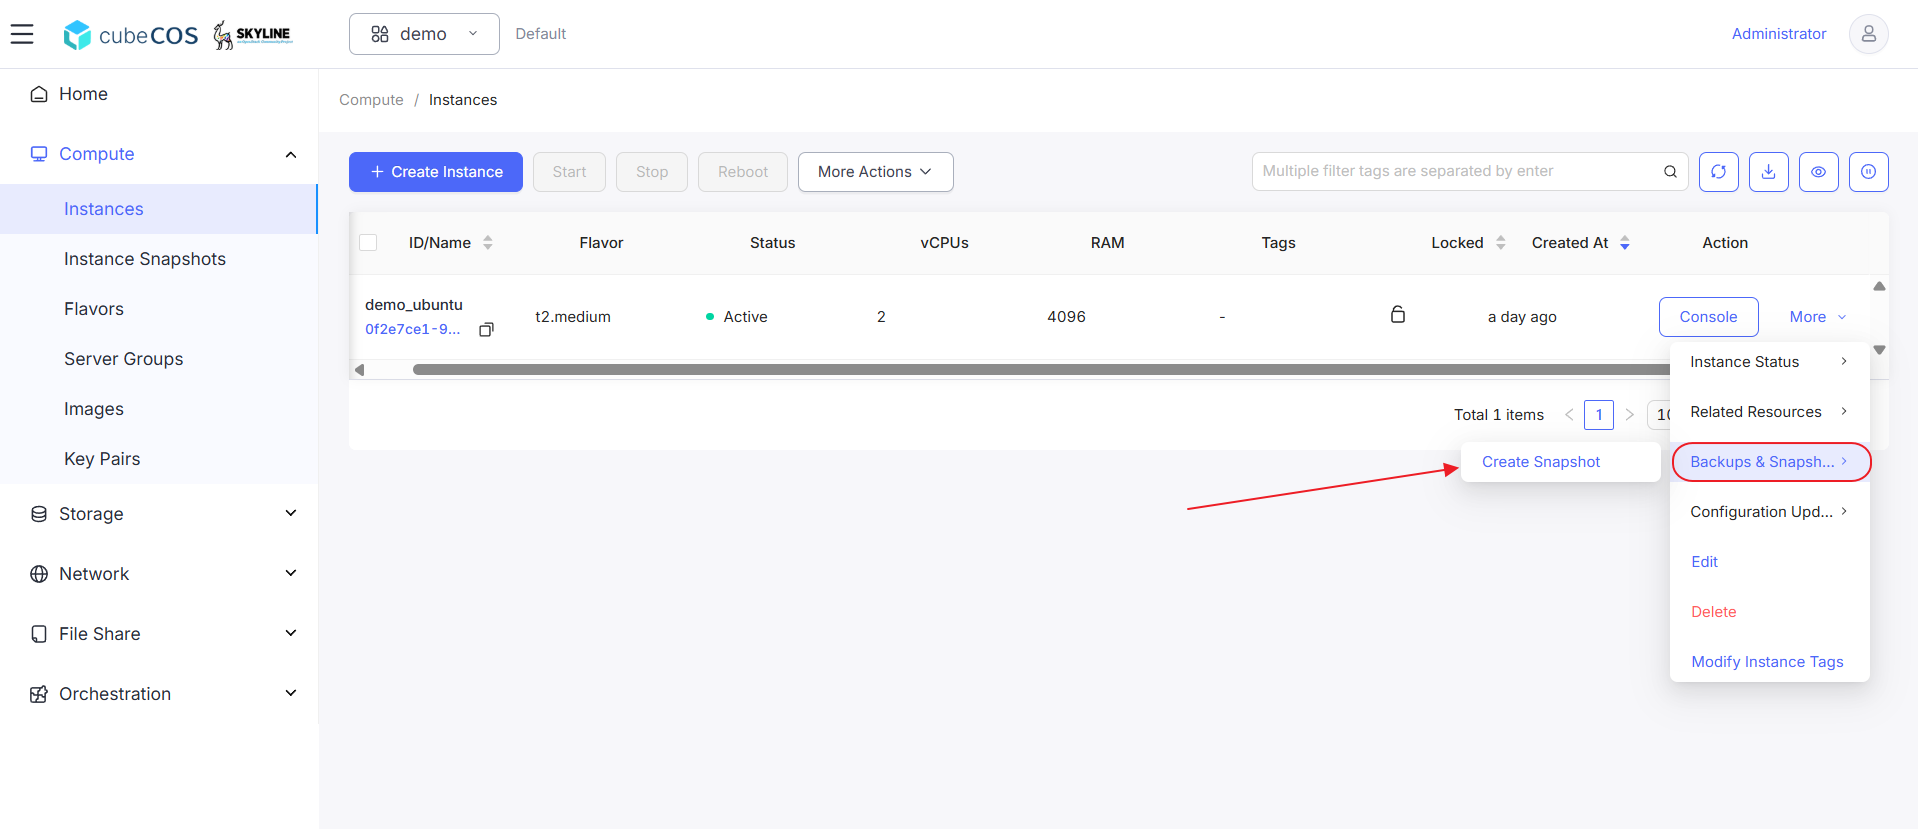
Task: Check the select-all instances checkbox
Action: click(368, 243)
